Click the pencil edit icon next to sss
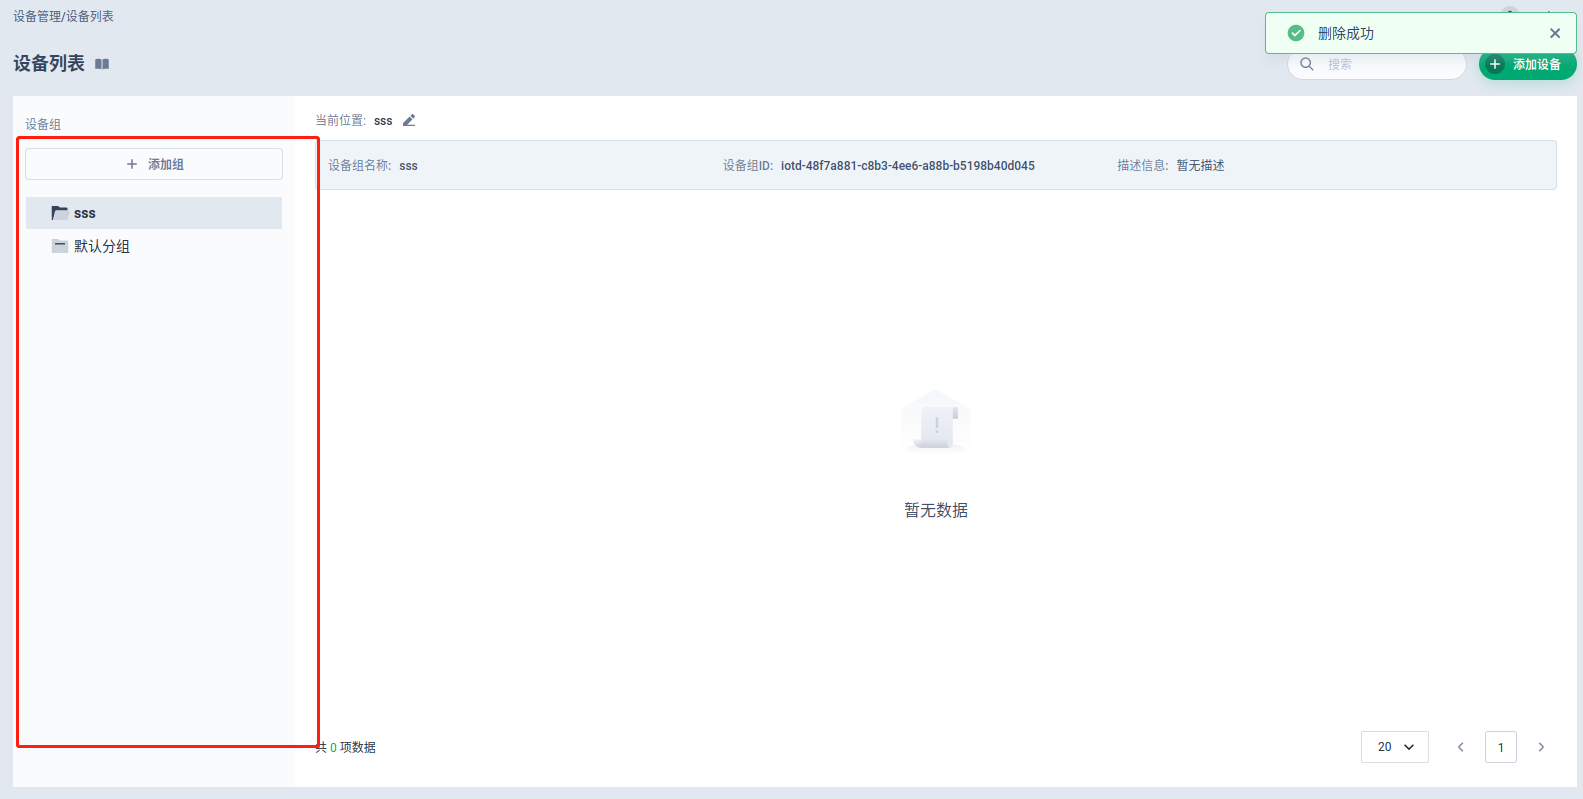The width and height of the screenshot is (1583, 799). click(409, 121)
